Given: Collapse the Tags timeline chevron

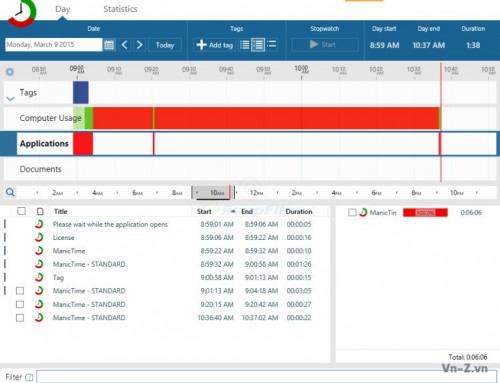Looking at the screenshot, I should tap(10, 99).
